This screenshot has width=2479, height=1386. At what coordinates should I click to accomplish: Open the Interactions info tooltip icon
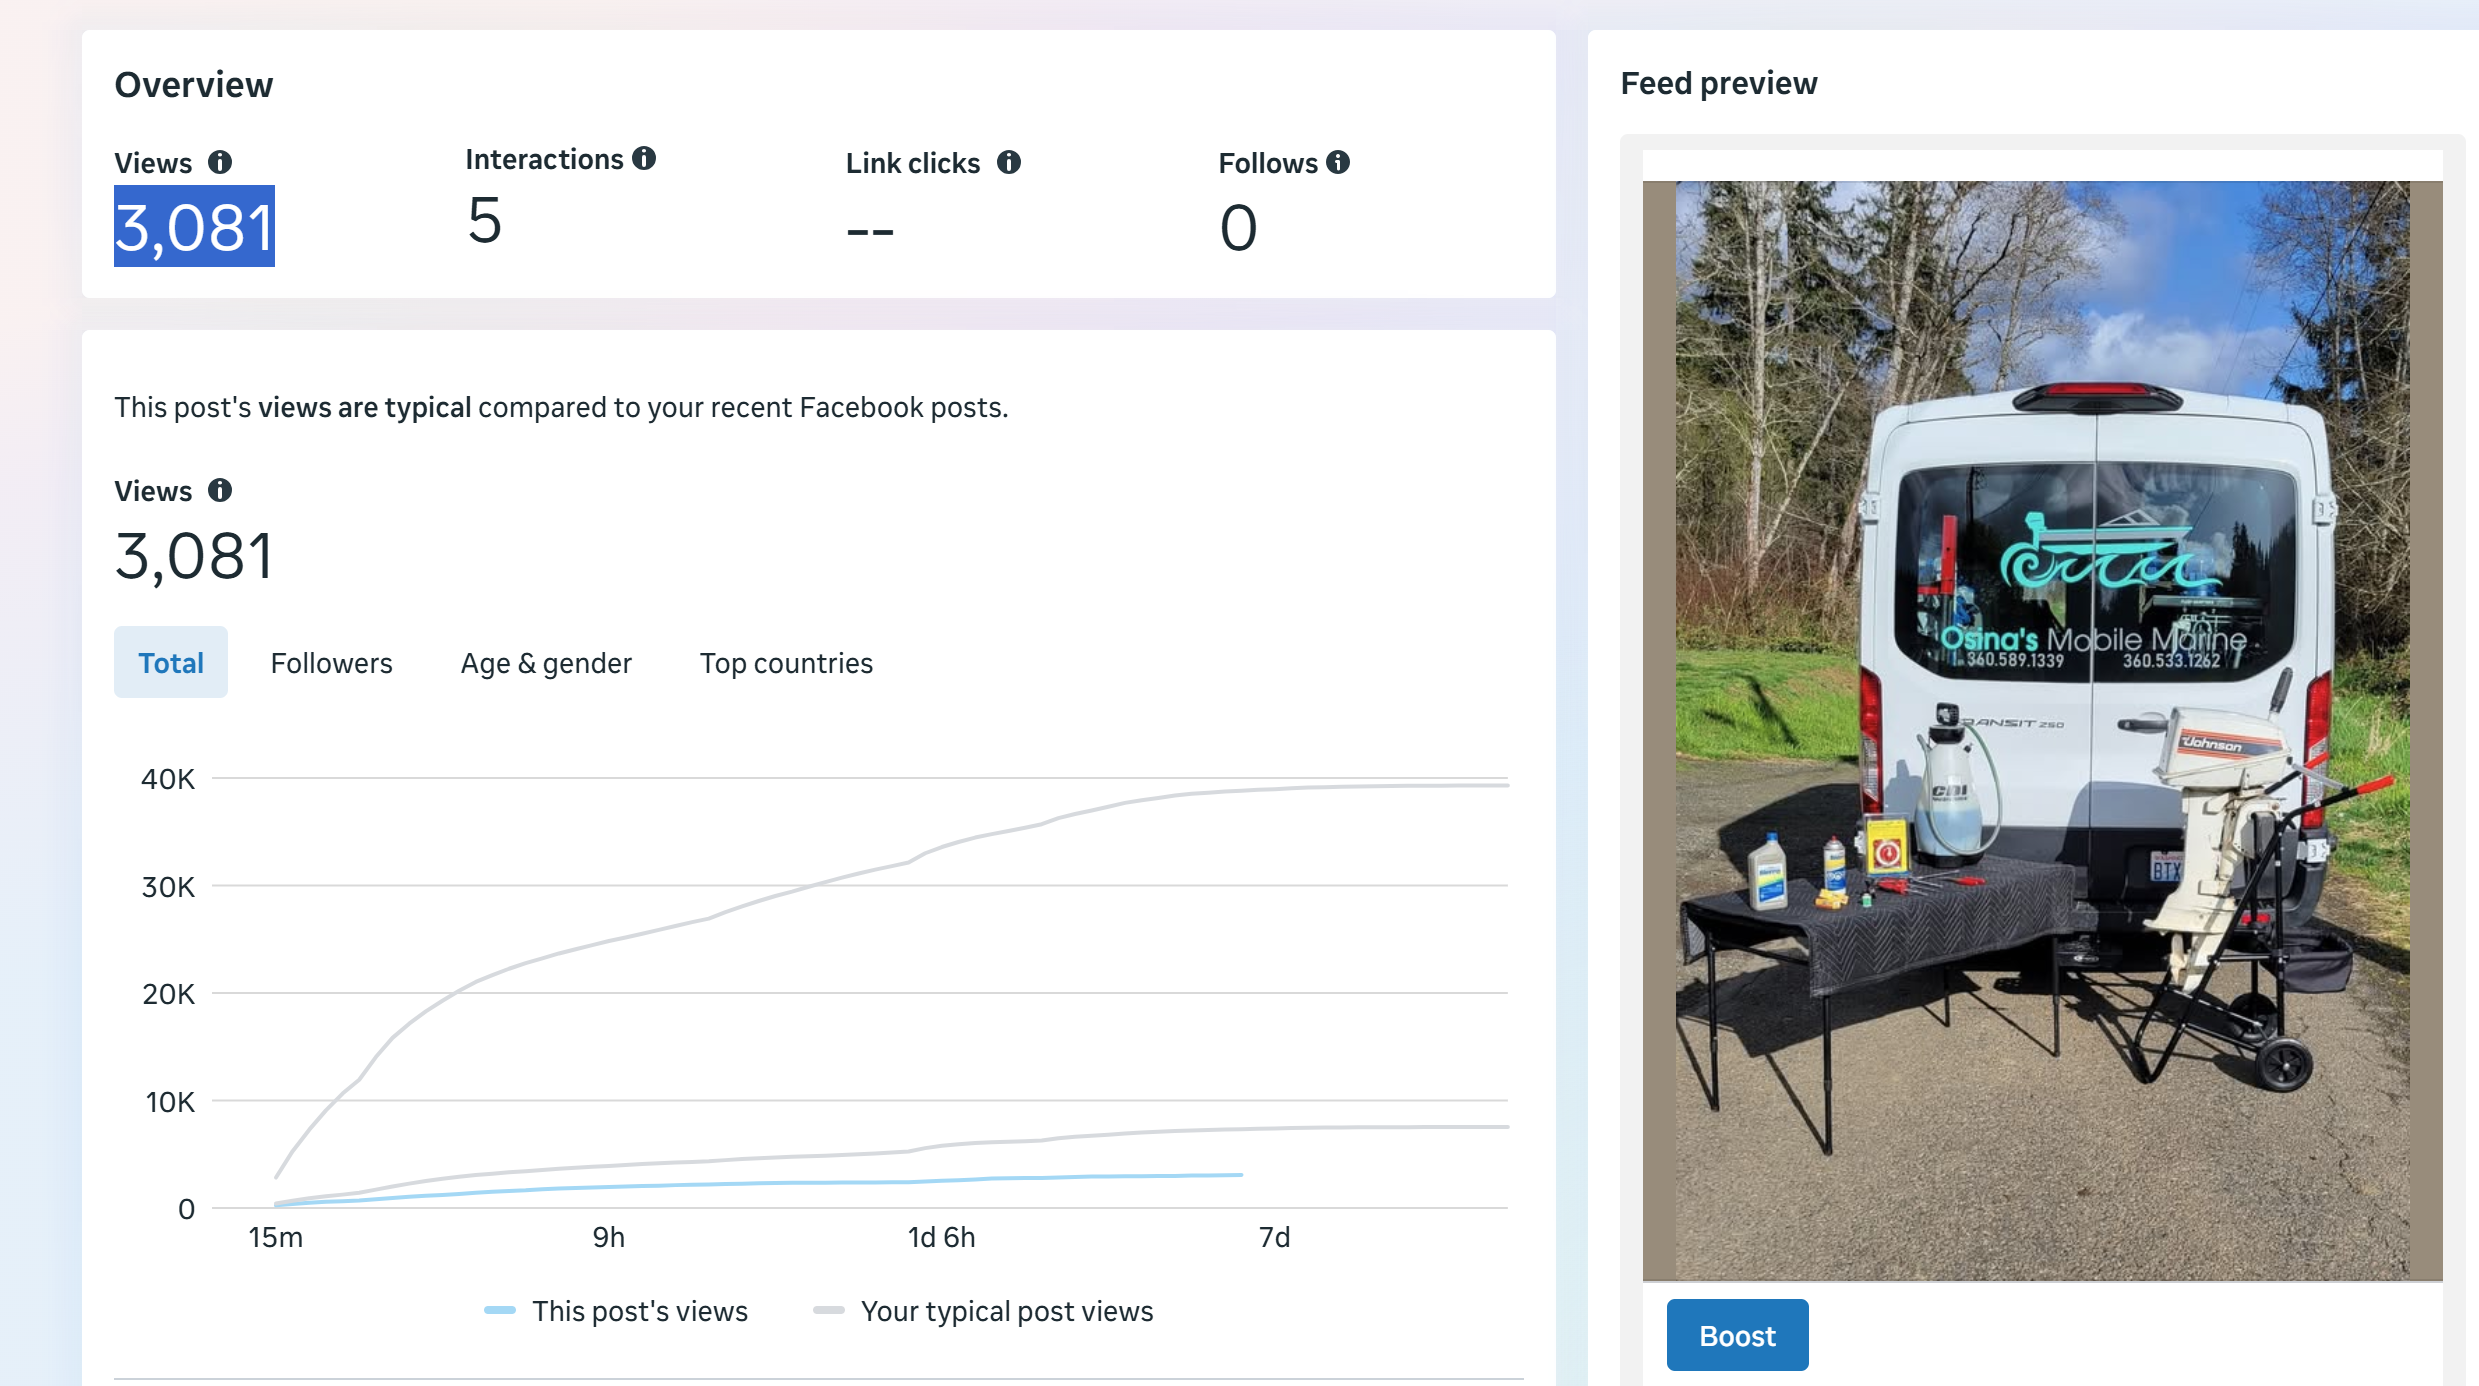point(644,158)
